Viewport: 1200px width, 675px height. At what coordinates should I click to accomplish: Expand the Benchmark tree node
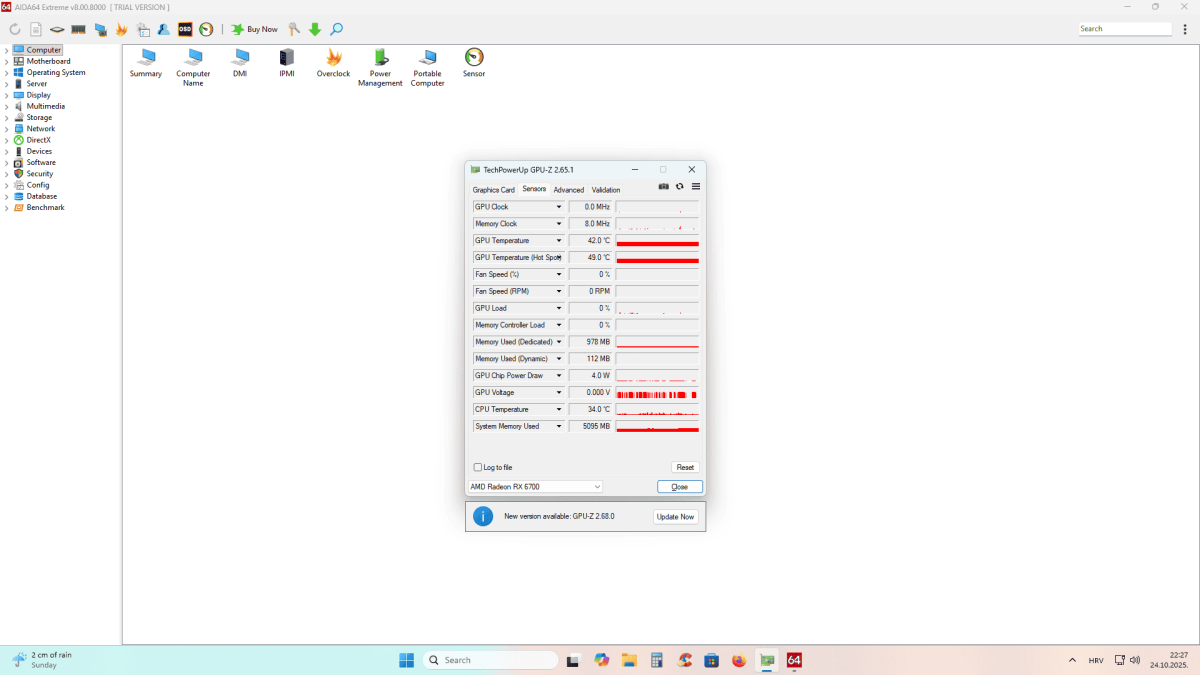point(6,208)
